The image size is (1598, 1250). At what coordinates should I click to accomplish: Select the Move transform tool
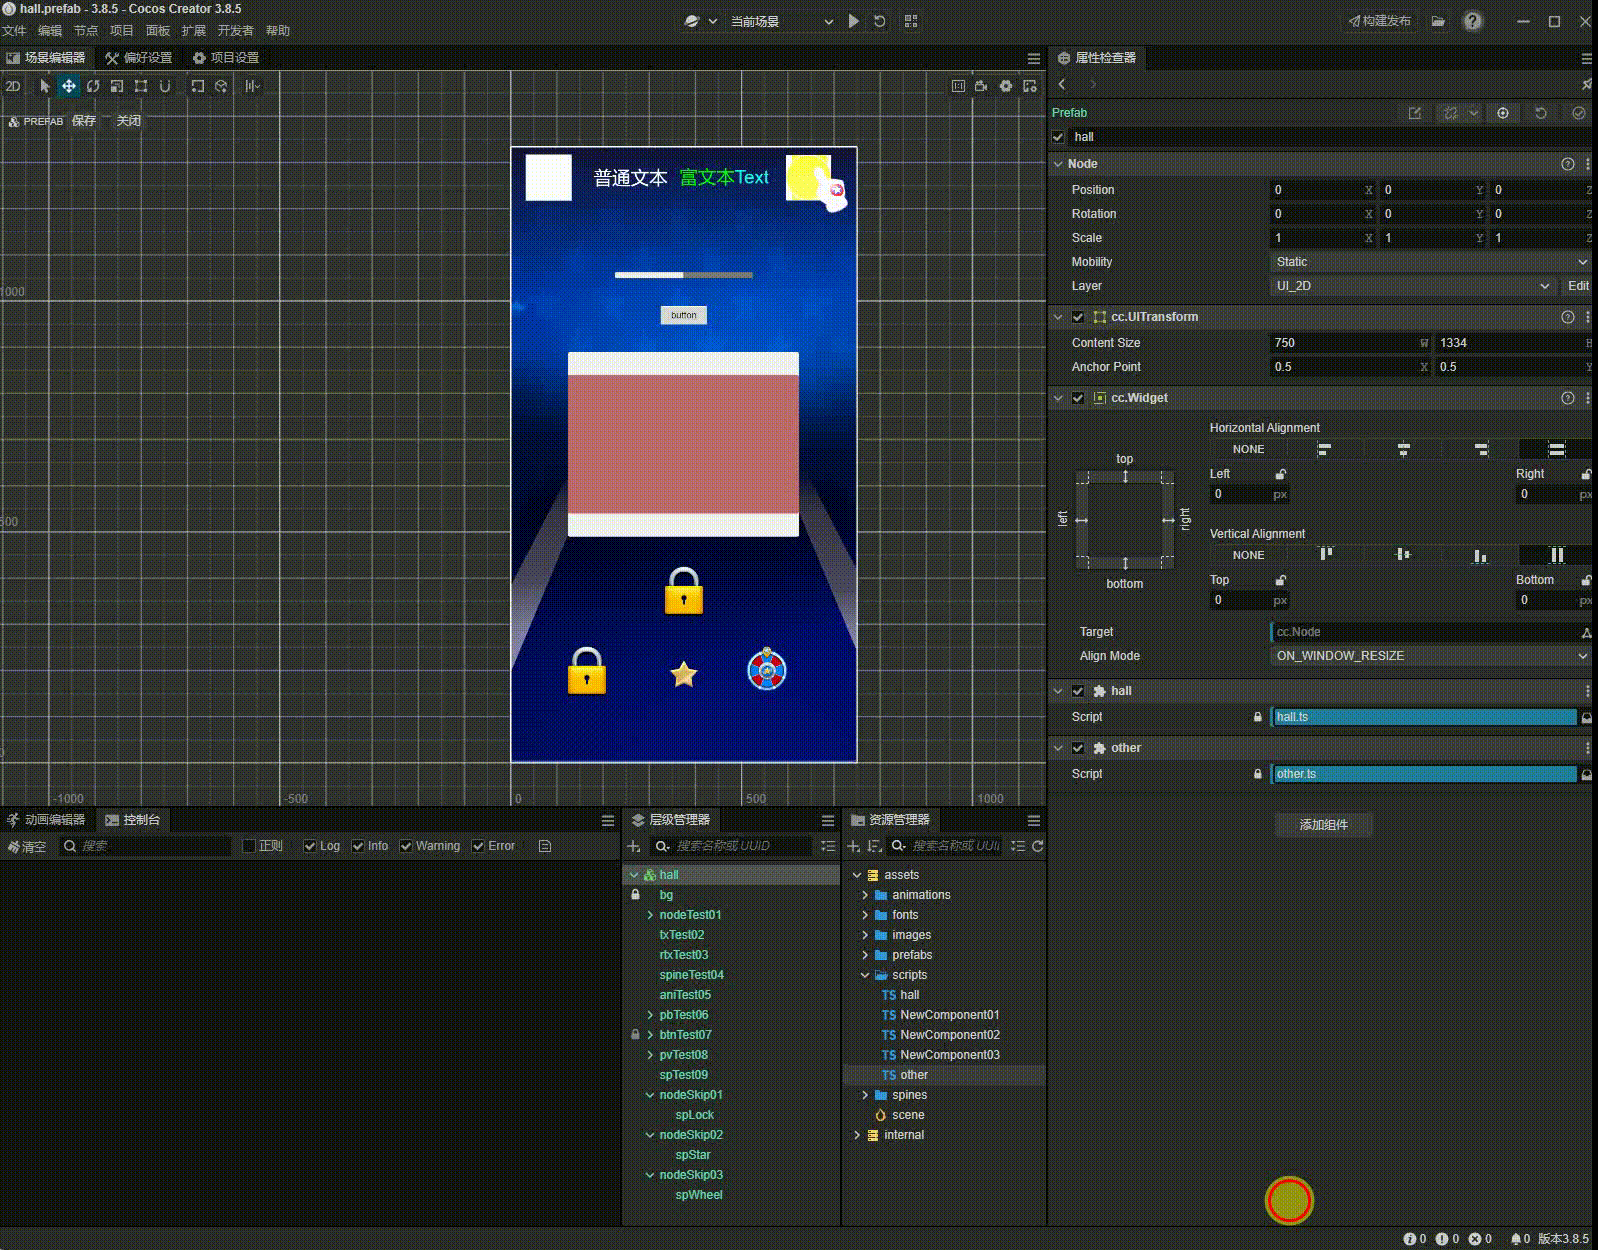click(68, 86)
